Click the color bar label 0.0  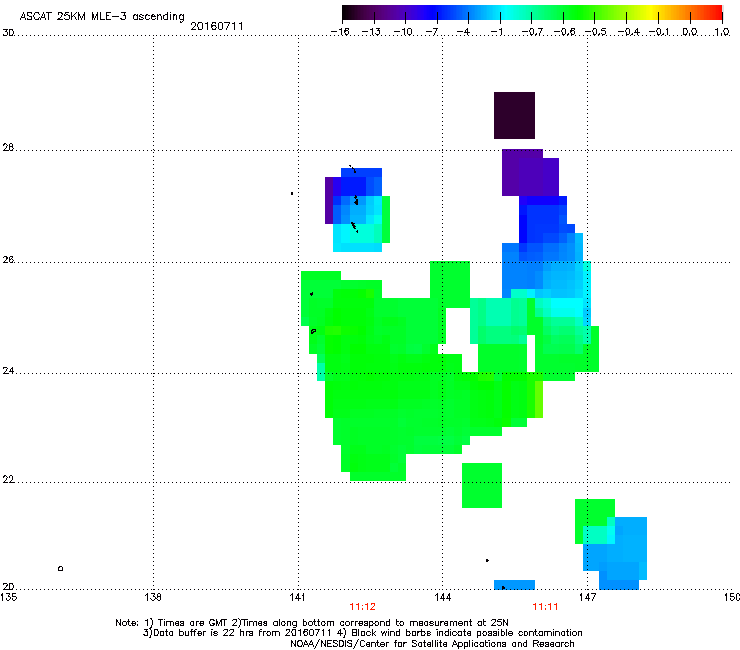pyautogui.click(x=690, y=32)
